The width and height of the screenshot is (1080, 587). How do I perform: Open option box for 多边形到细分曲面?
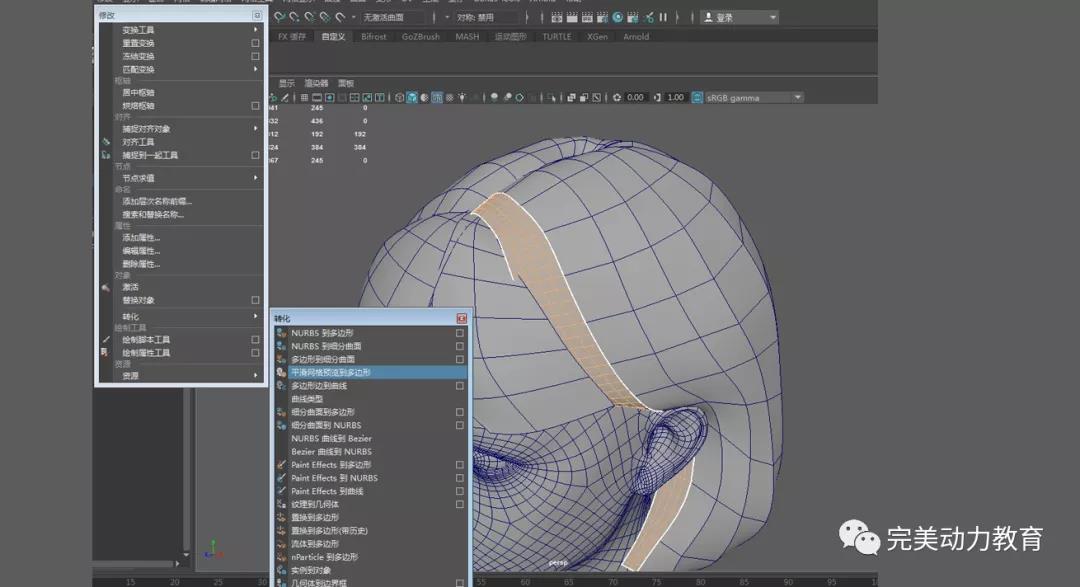click(459, 359)
